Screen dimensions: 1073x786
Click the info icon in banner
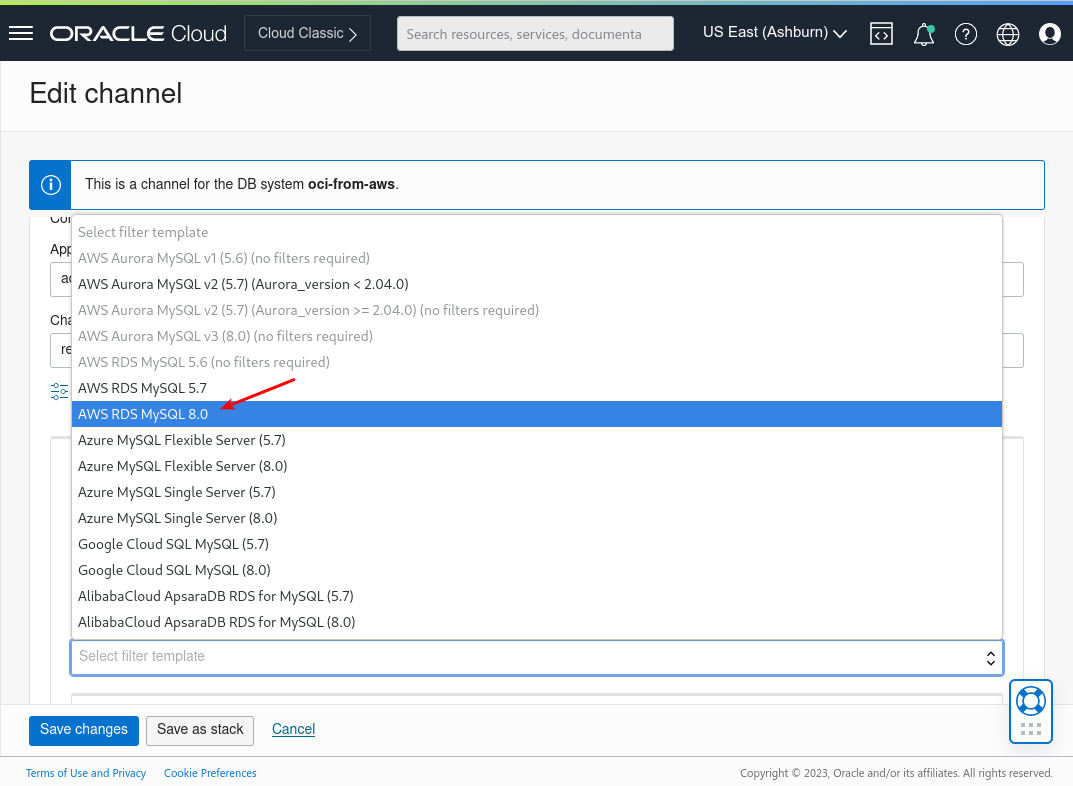coord(51,185)
